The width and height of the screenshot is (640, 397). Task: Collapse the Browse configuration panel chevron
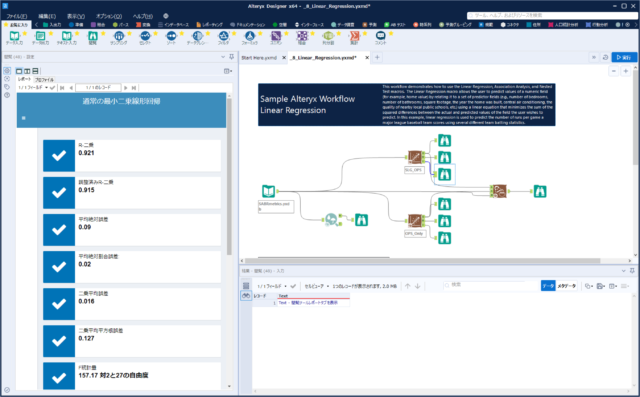(x=223, y=57)
